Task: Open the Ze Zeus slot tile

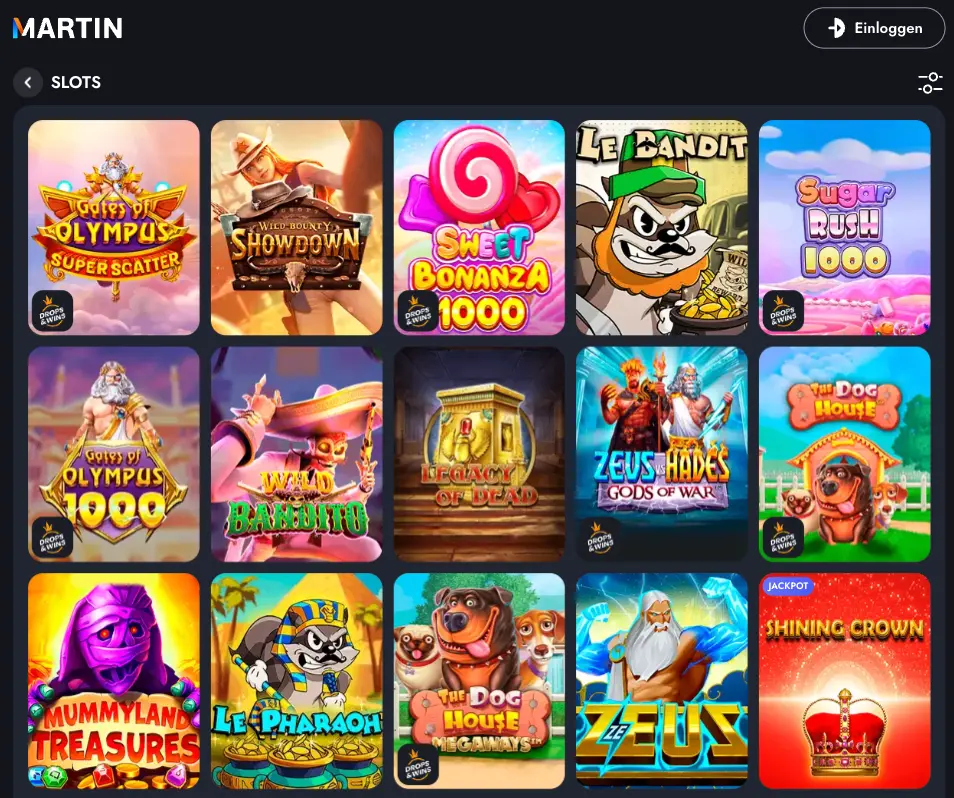Action: click(662, 681)
